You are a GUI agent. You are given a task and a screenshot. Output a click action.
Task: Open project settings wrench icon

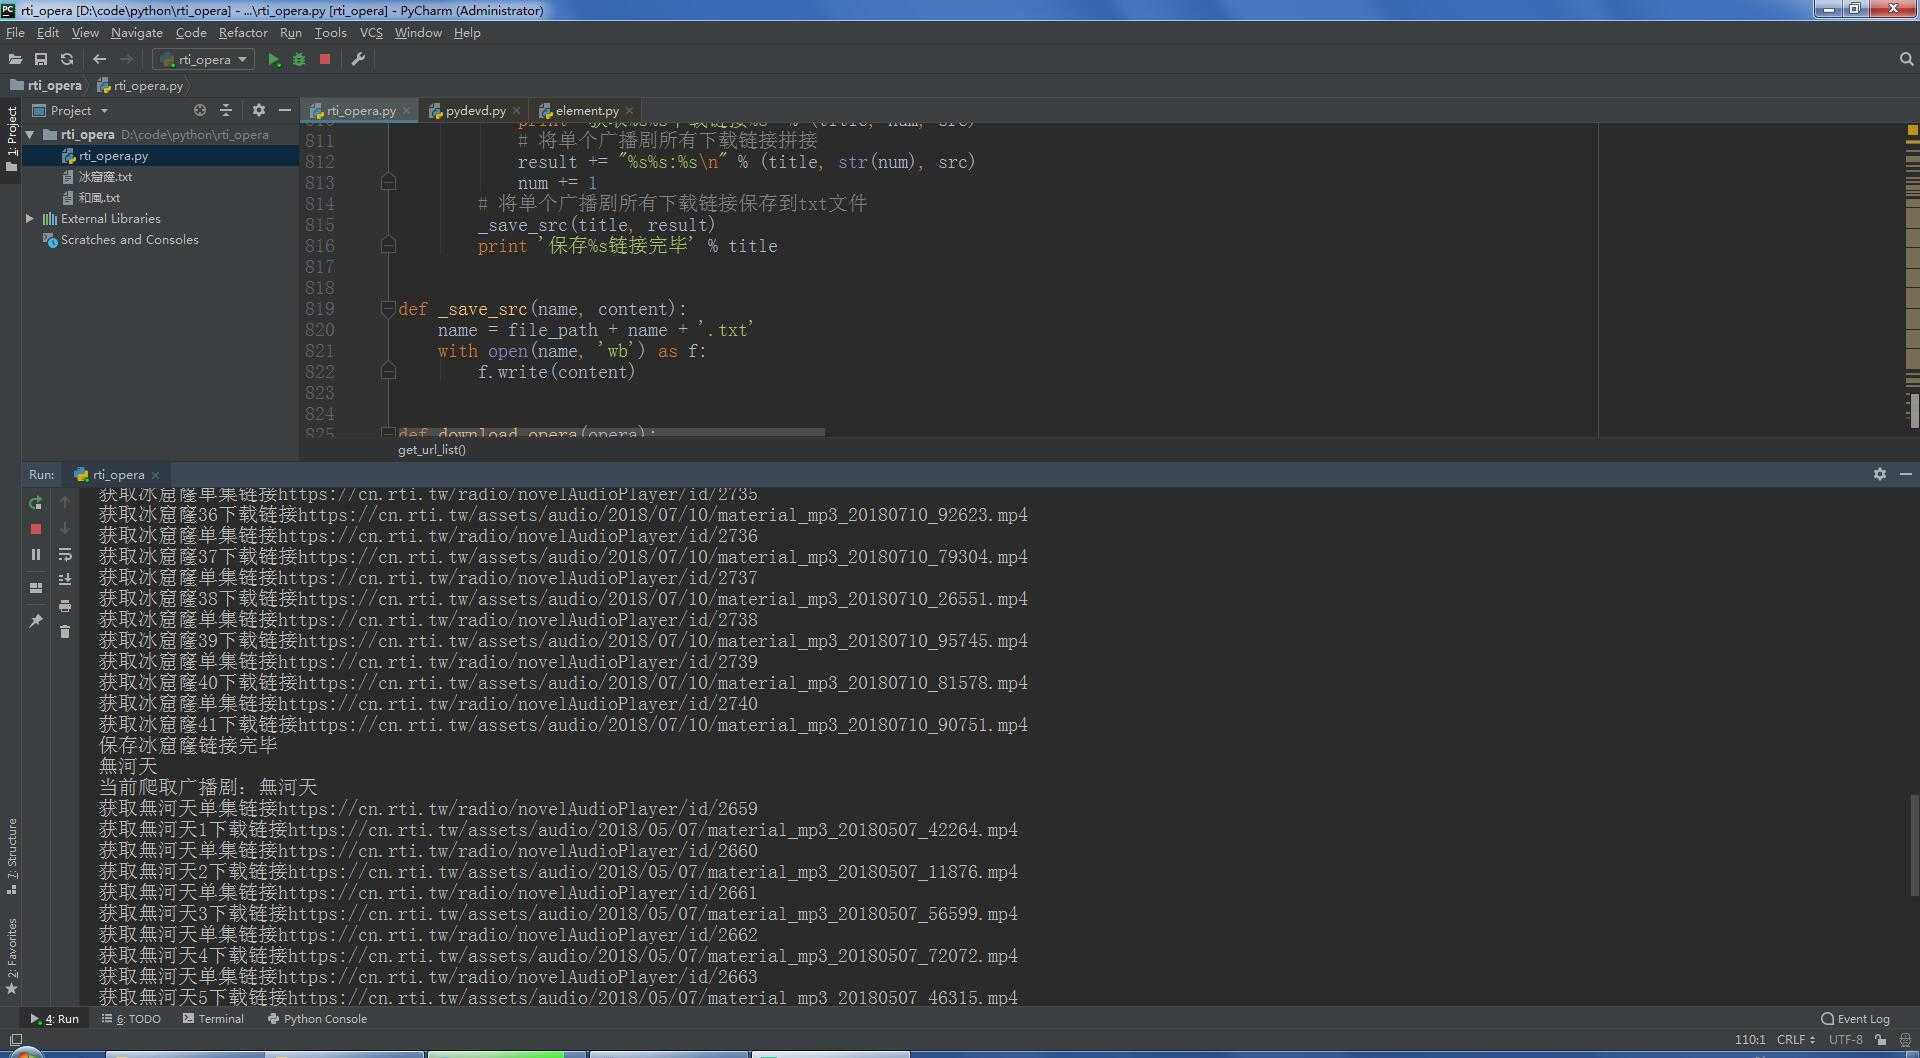click(x=358, y=60)
